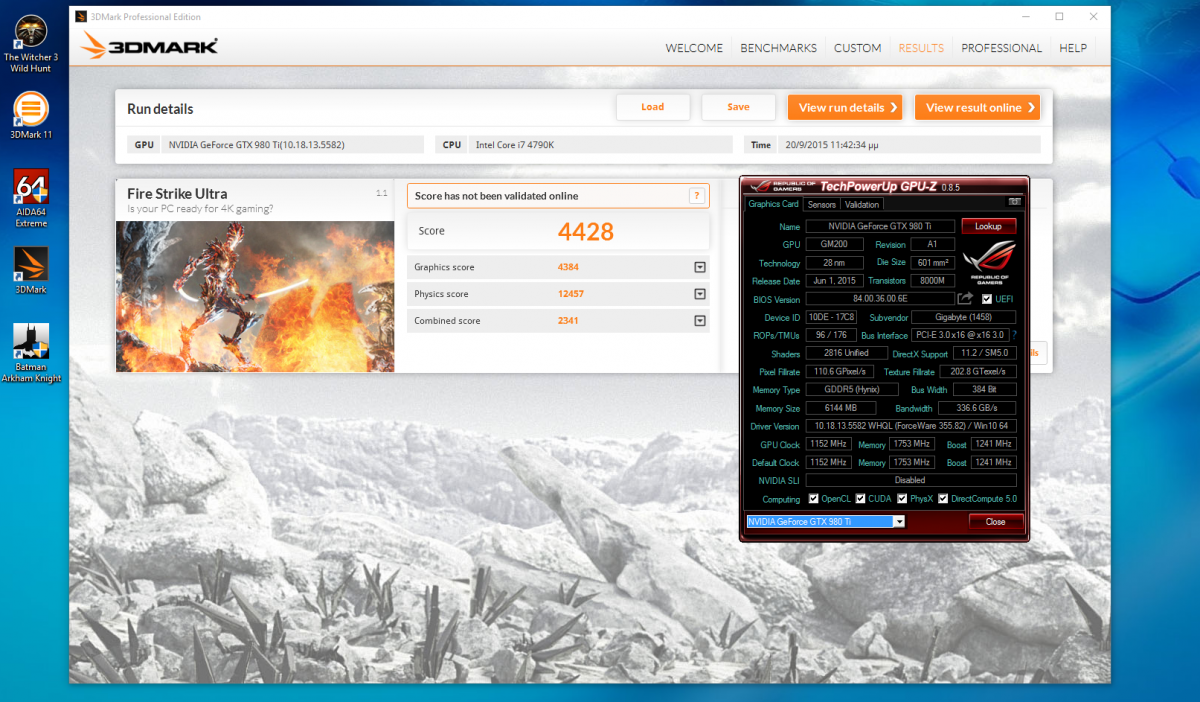Select the Graphics Card tab in GPU-Z

click(774, 204)
